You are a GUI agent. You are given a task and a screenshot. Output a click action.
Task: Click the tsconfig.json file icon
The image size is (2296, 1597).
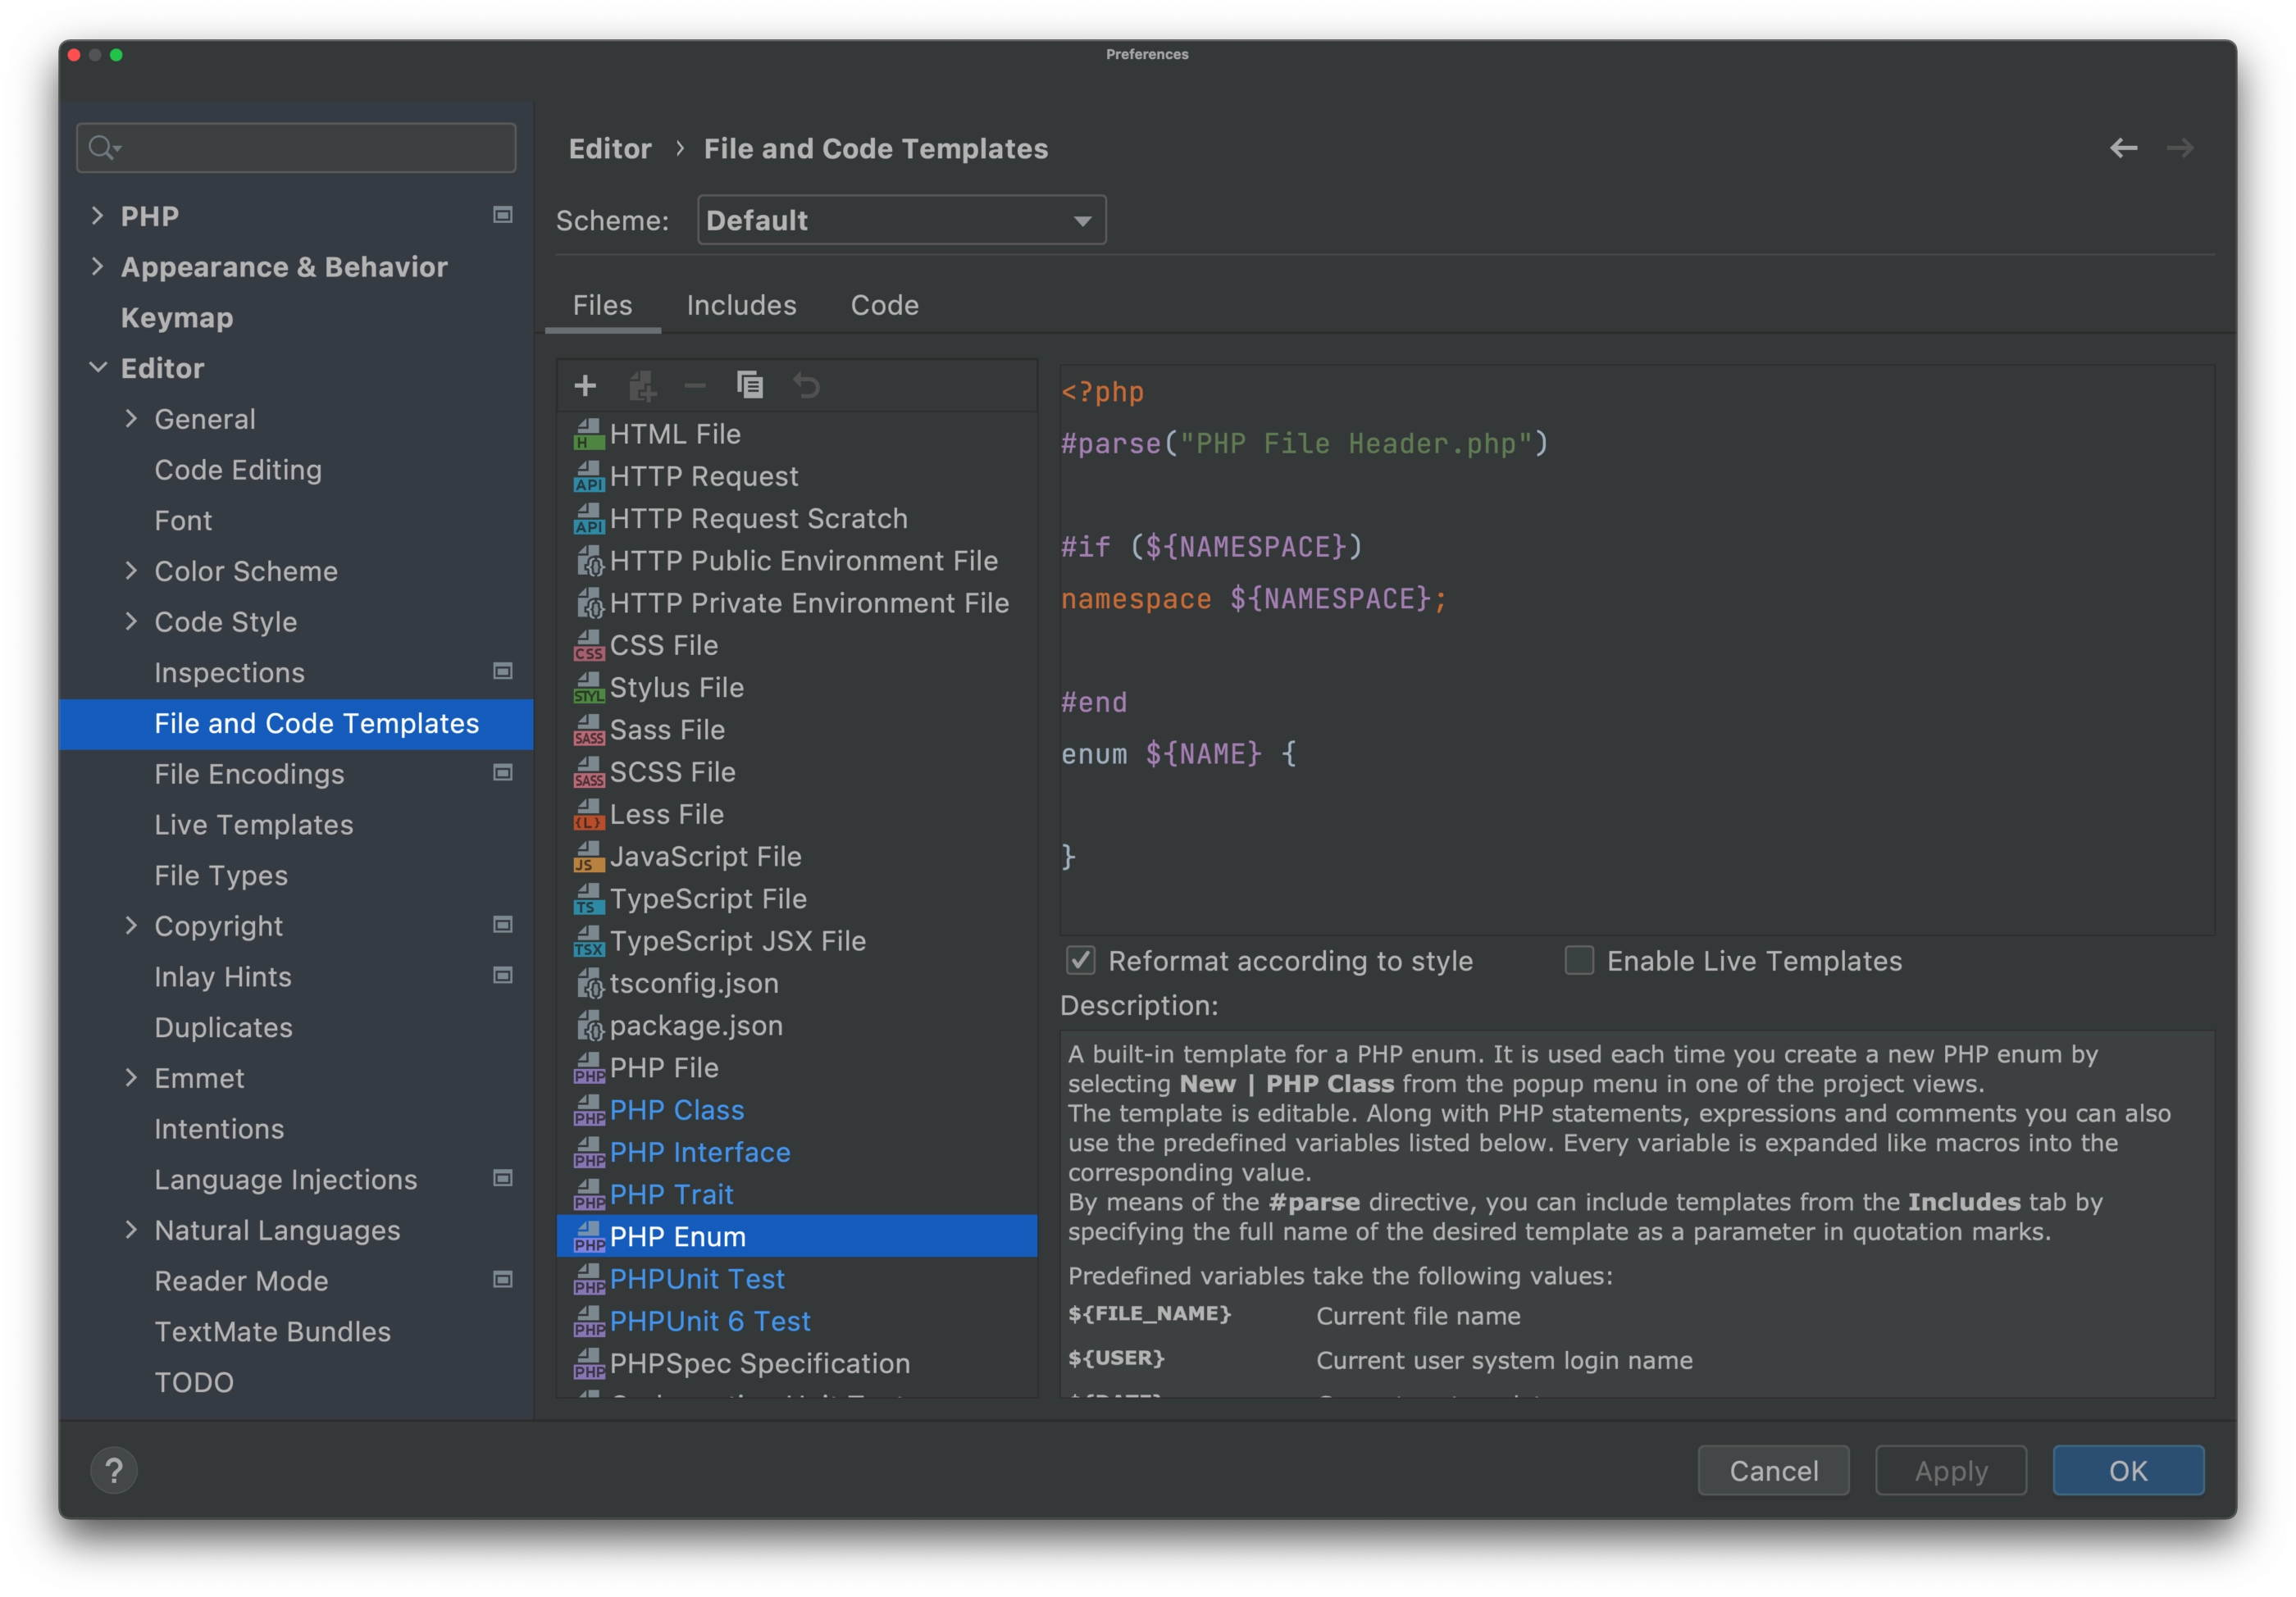pyautogui.click(x=589, y=983)
